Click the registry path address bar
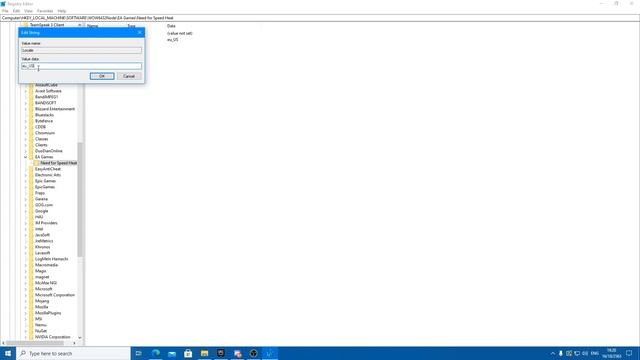640x360 pixels. click(320, 18)
